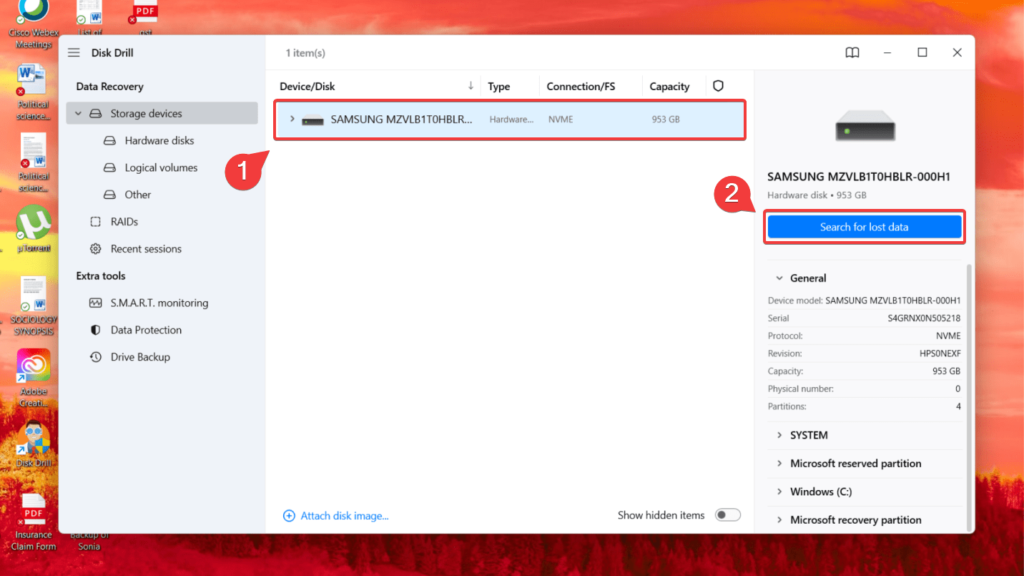Click the shield column header icon
This screenshot has width=1024, height=576.
718,87
